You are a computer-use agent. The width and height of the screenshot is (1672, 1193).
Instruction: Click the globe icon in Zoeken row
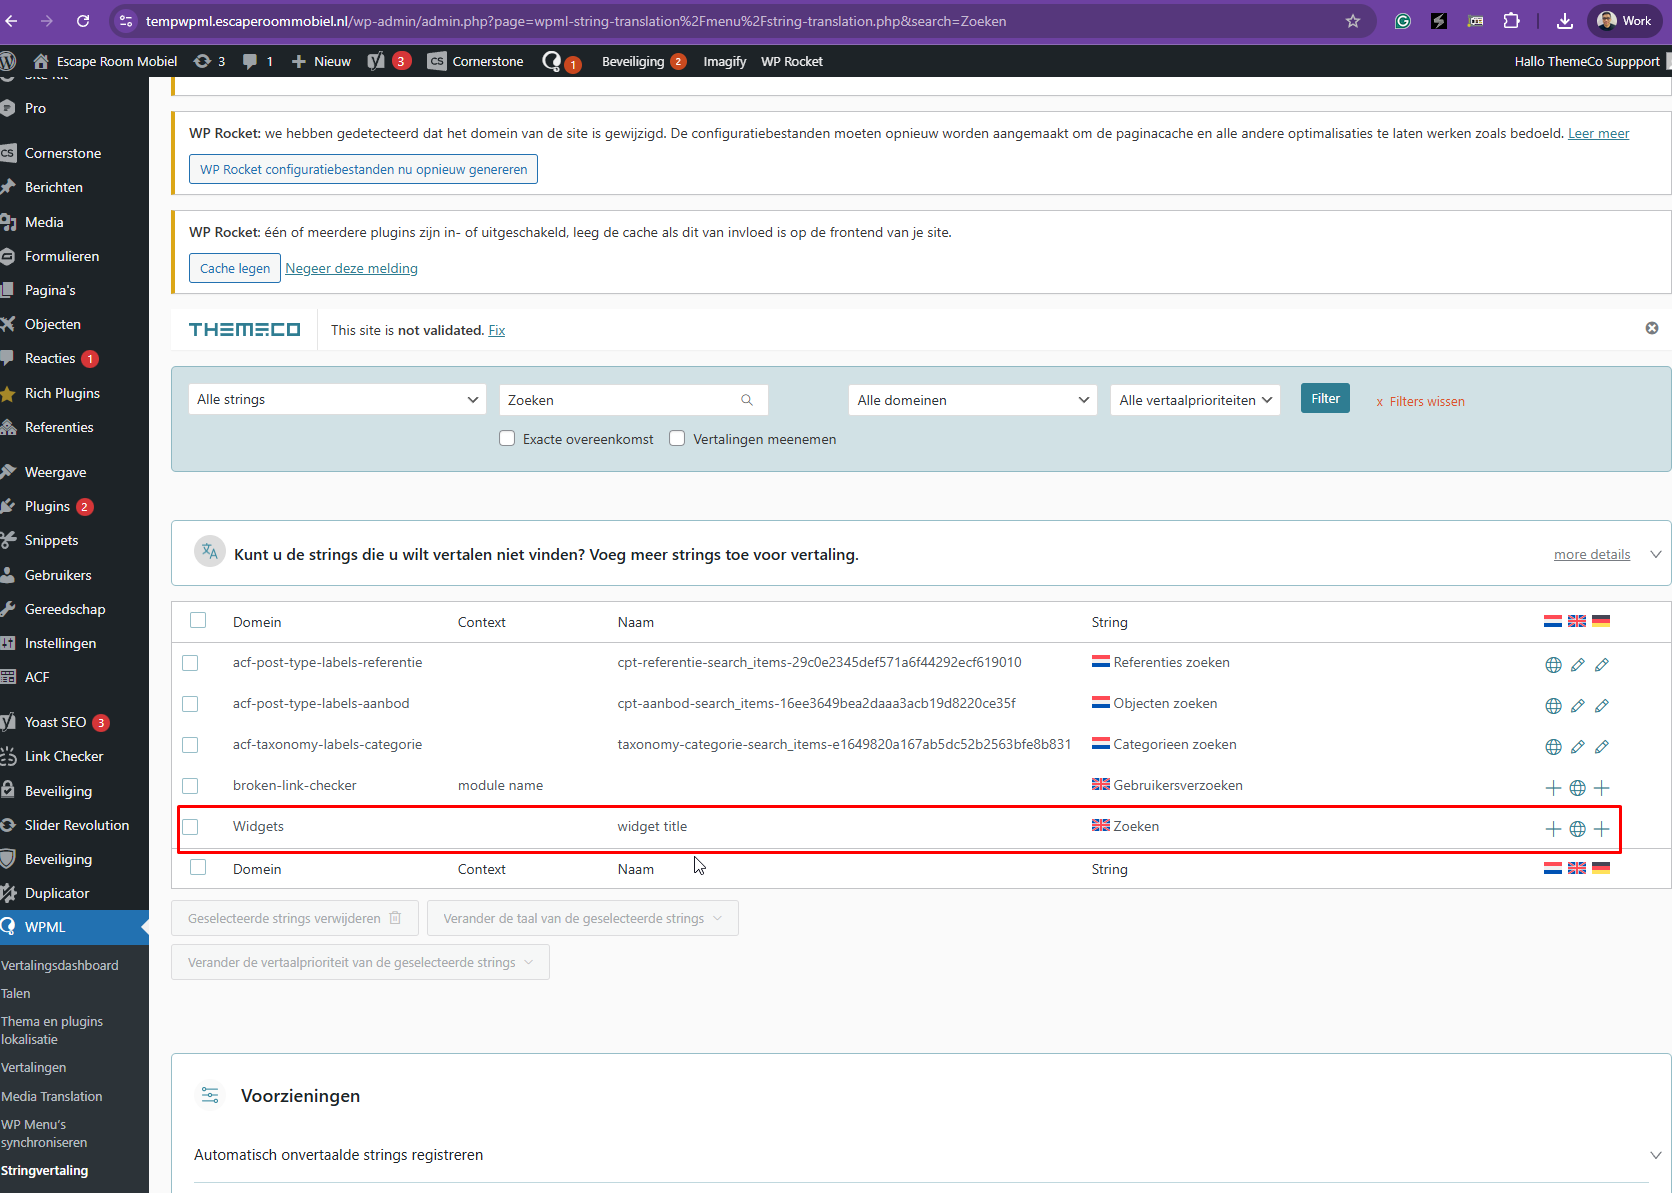pos(1577,829)
